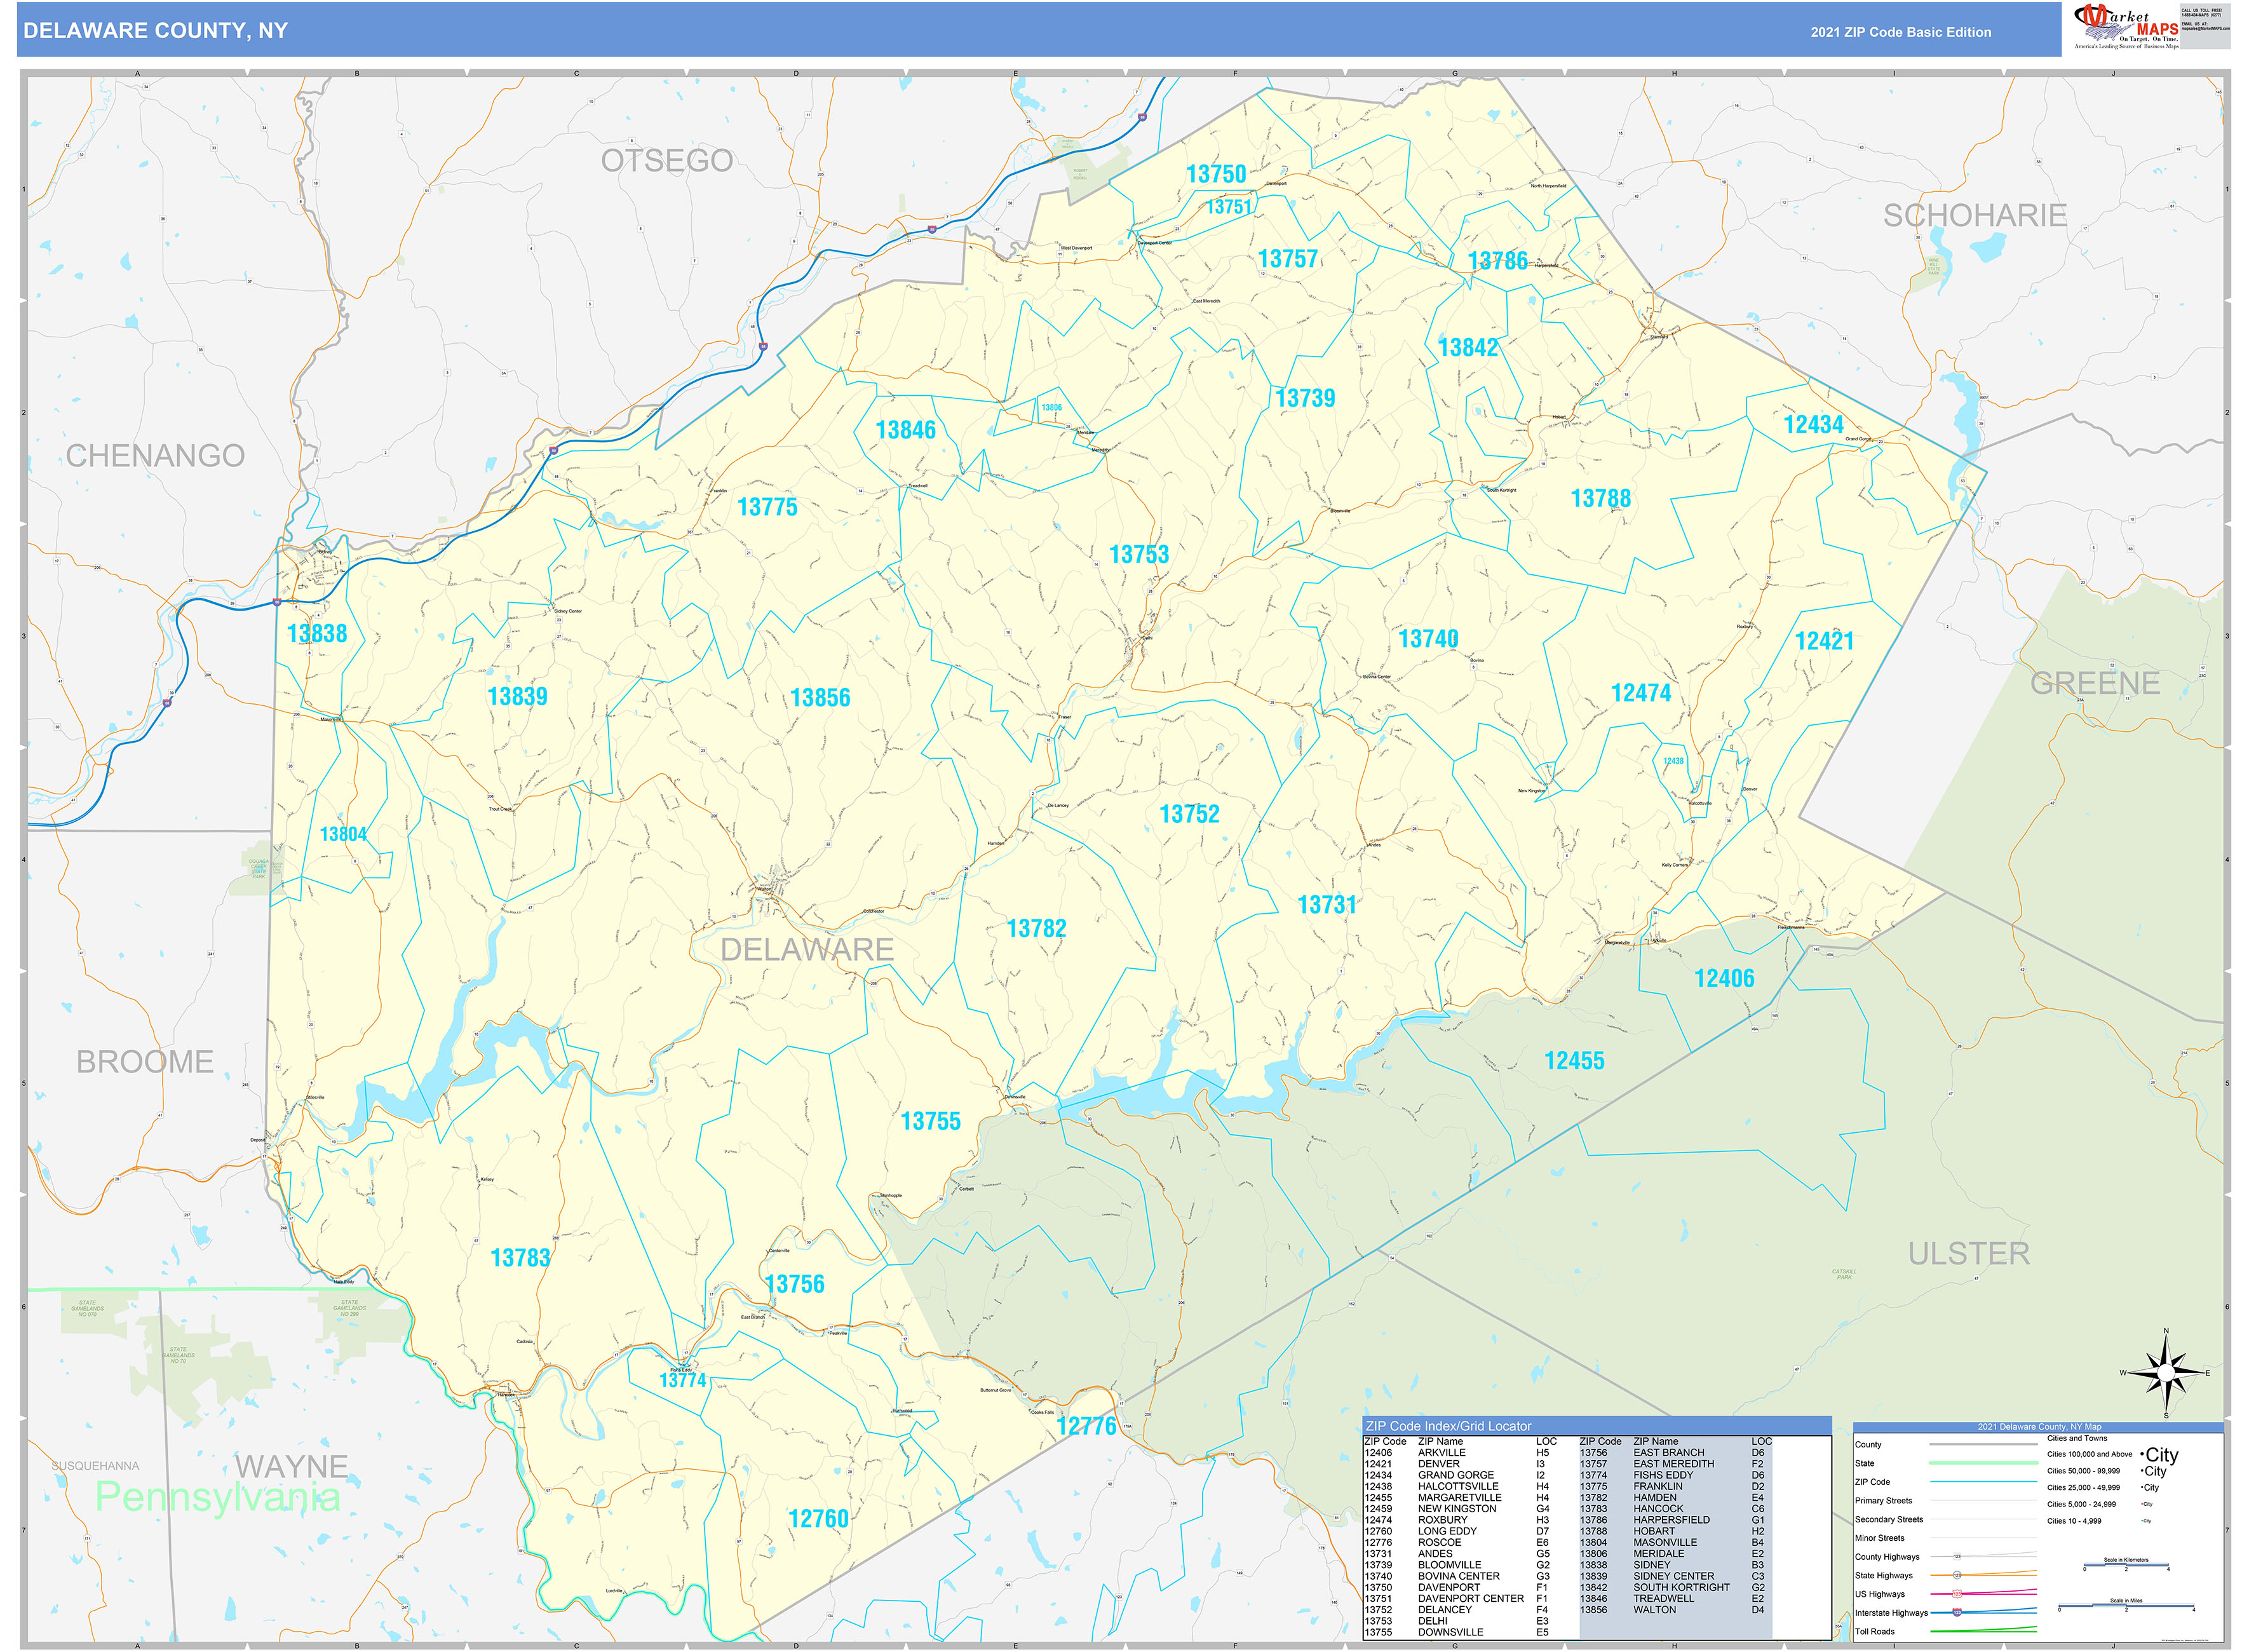Click ZIP label 13755 on the map
2242x1652 pixels.
pos(930,1121)
